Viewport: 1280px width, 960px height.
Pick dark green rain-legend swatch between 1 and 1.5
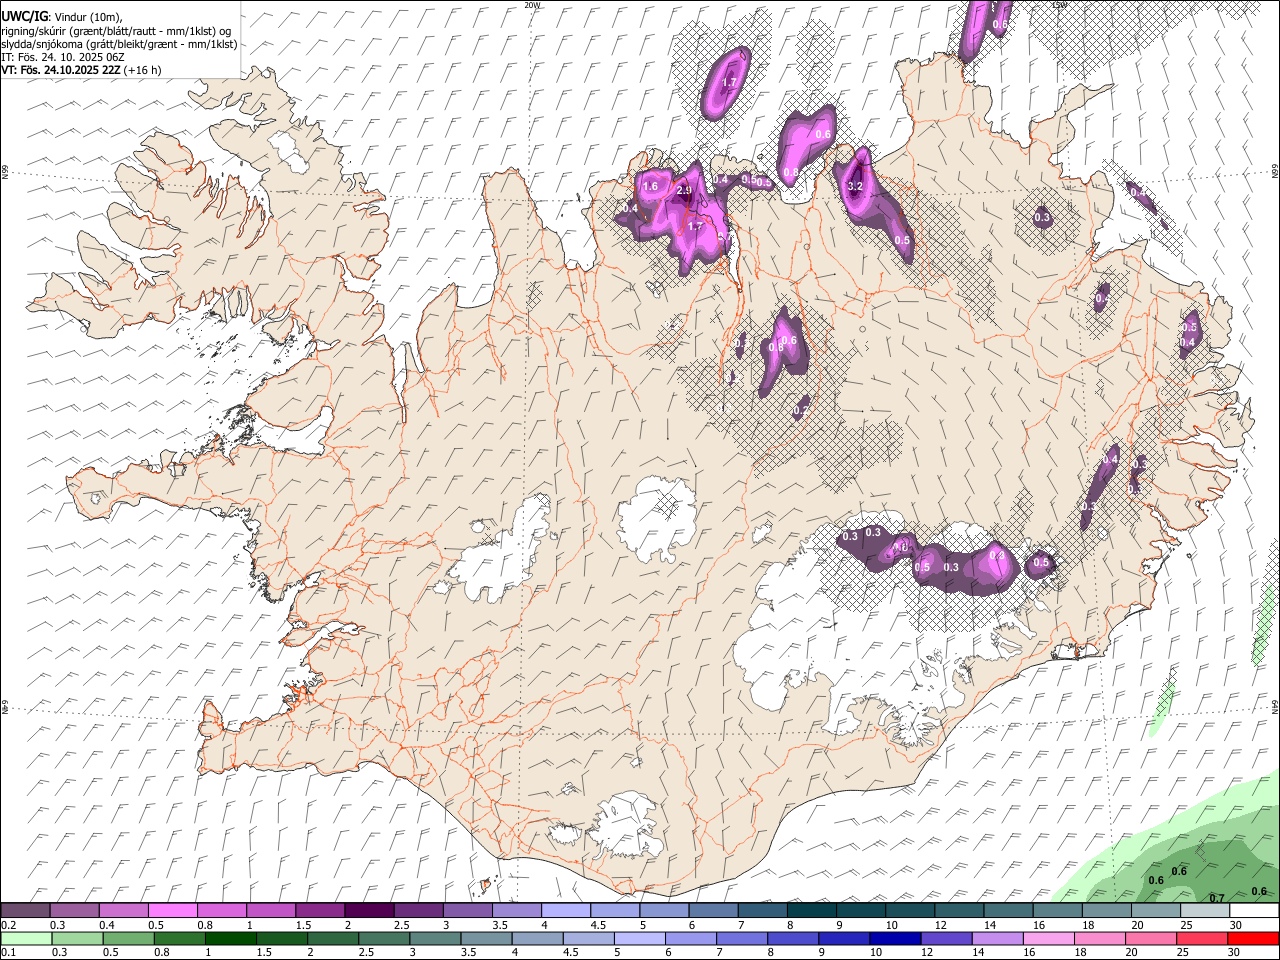pyautogui.click(x=230, y=939)
